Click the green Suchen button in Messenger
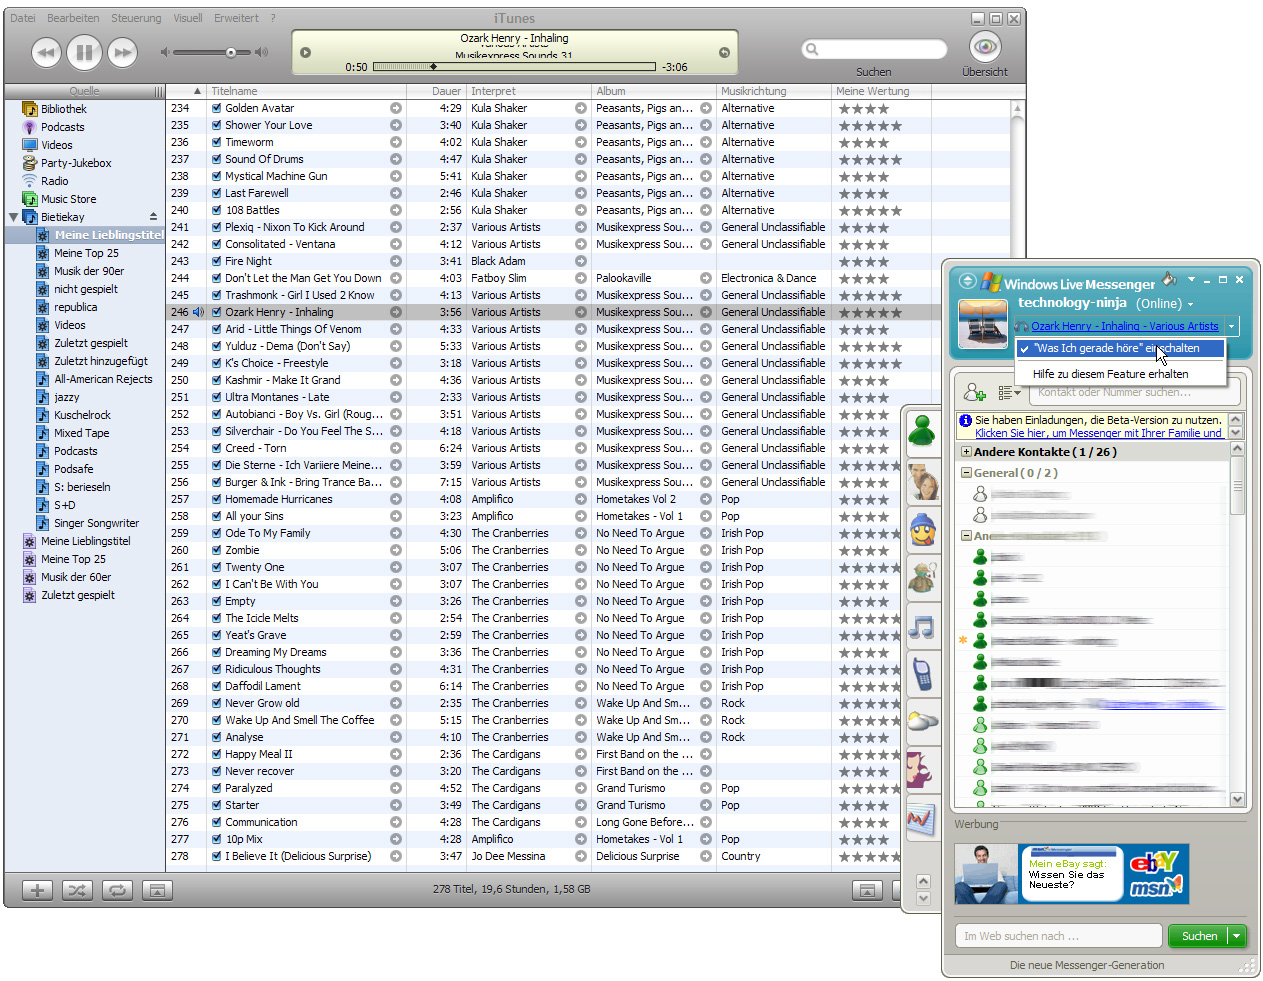 (x=1199, y=936)
